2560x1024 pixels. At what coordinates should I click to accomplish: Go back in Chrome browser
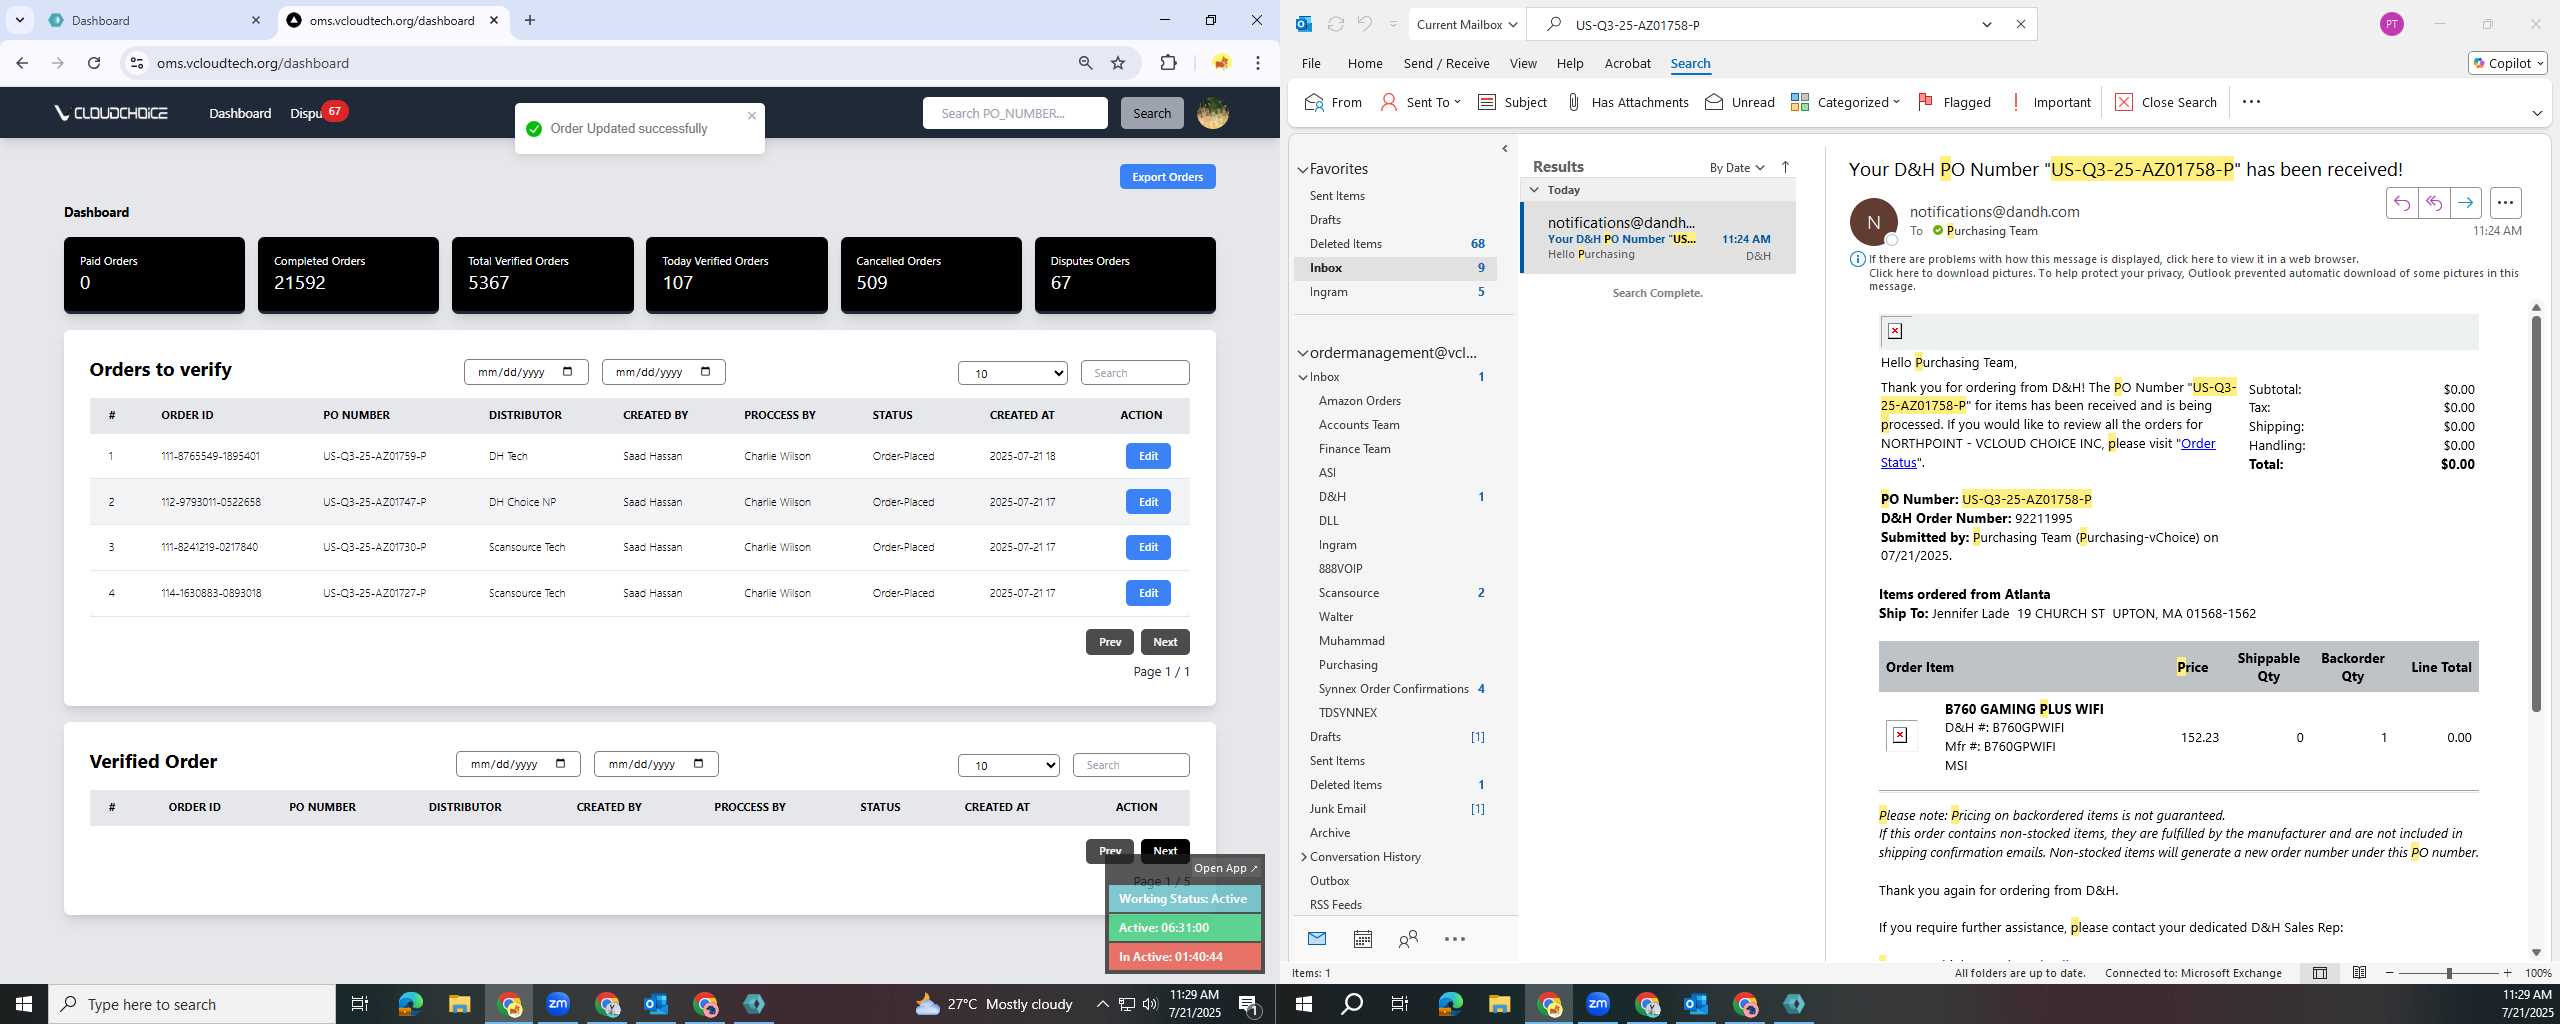coord(22,63)
